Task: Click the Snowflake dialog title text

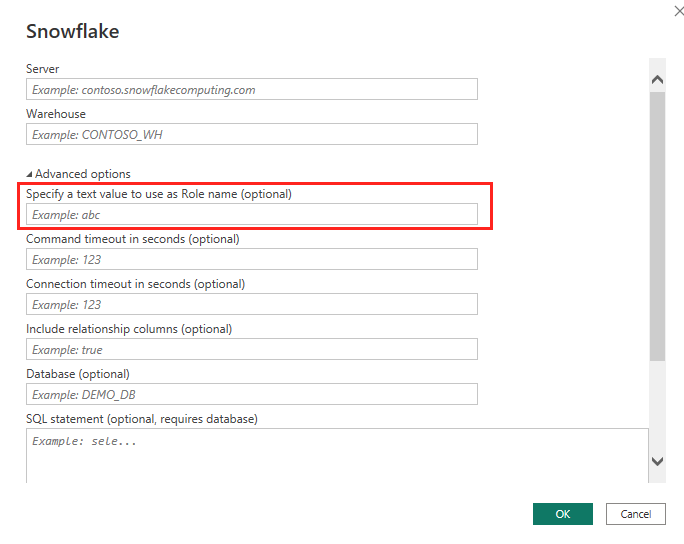Action: pyautogui.click(x=73, y=32)
